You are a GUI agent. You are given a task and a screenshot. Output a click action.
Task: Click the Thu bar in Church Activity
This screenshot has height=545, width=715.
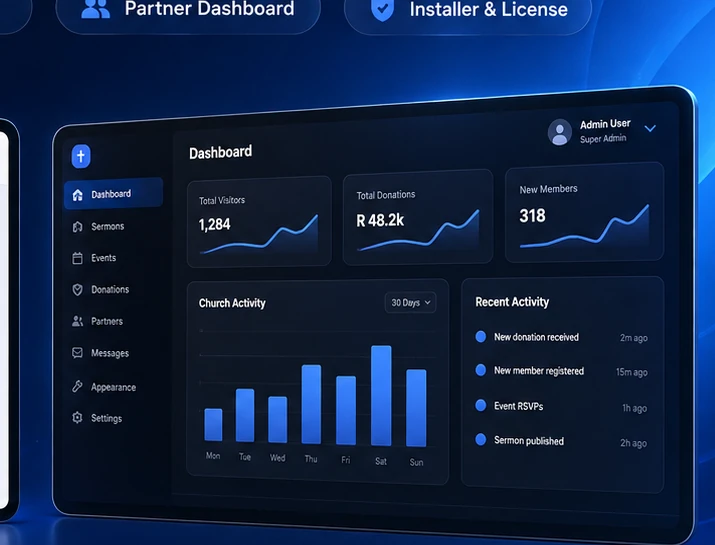[x=311, y=405]
